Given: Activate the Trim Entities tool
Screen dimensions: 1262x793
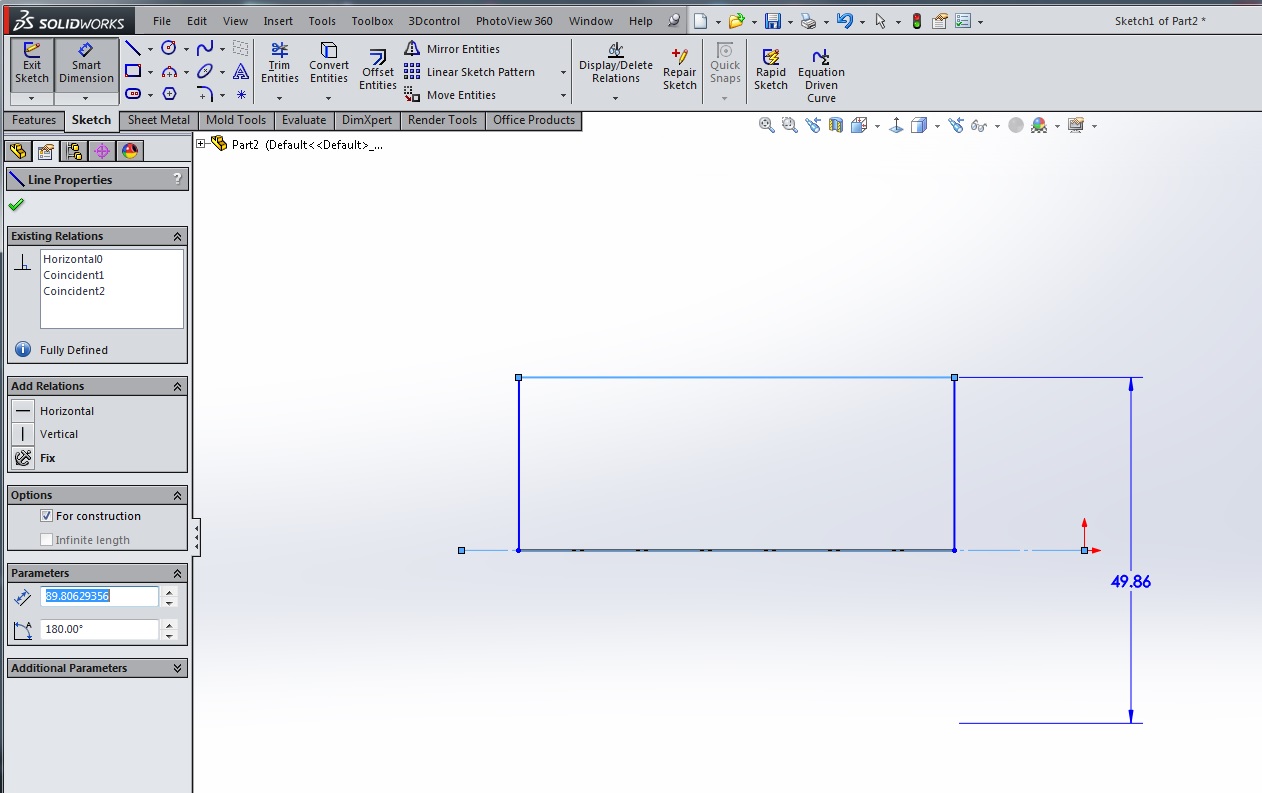Looking at the screenshot, I should pyautogui.click(x=279, y=63).
